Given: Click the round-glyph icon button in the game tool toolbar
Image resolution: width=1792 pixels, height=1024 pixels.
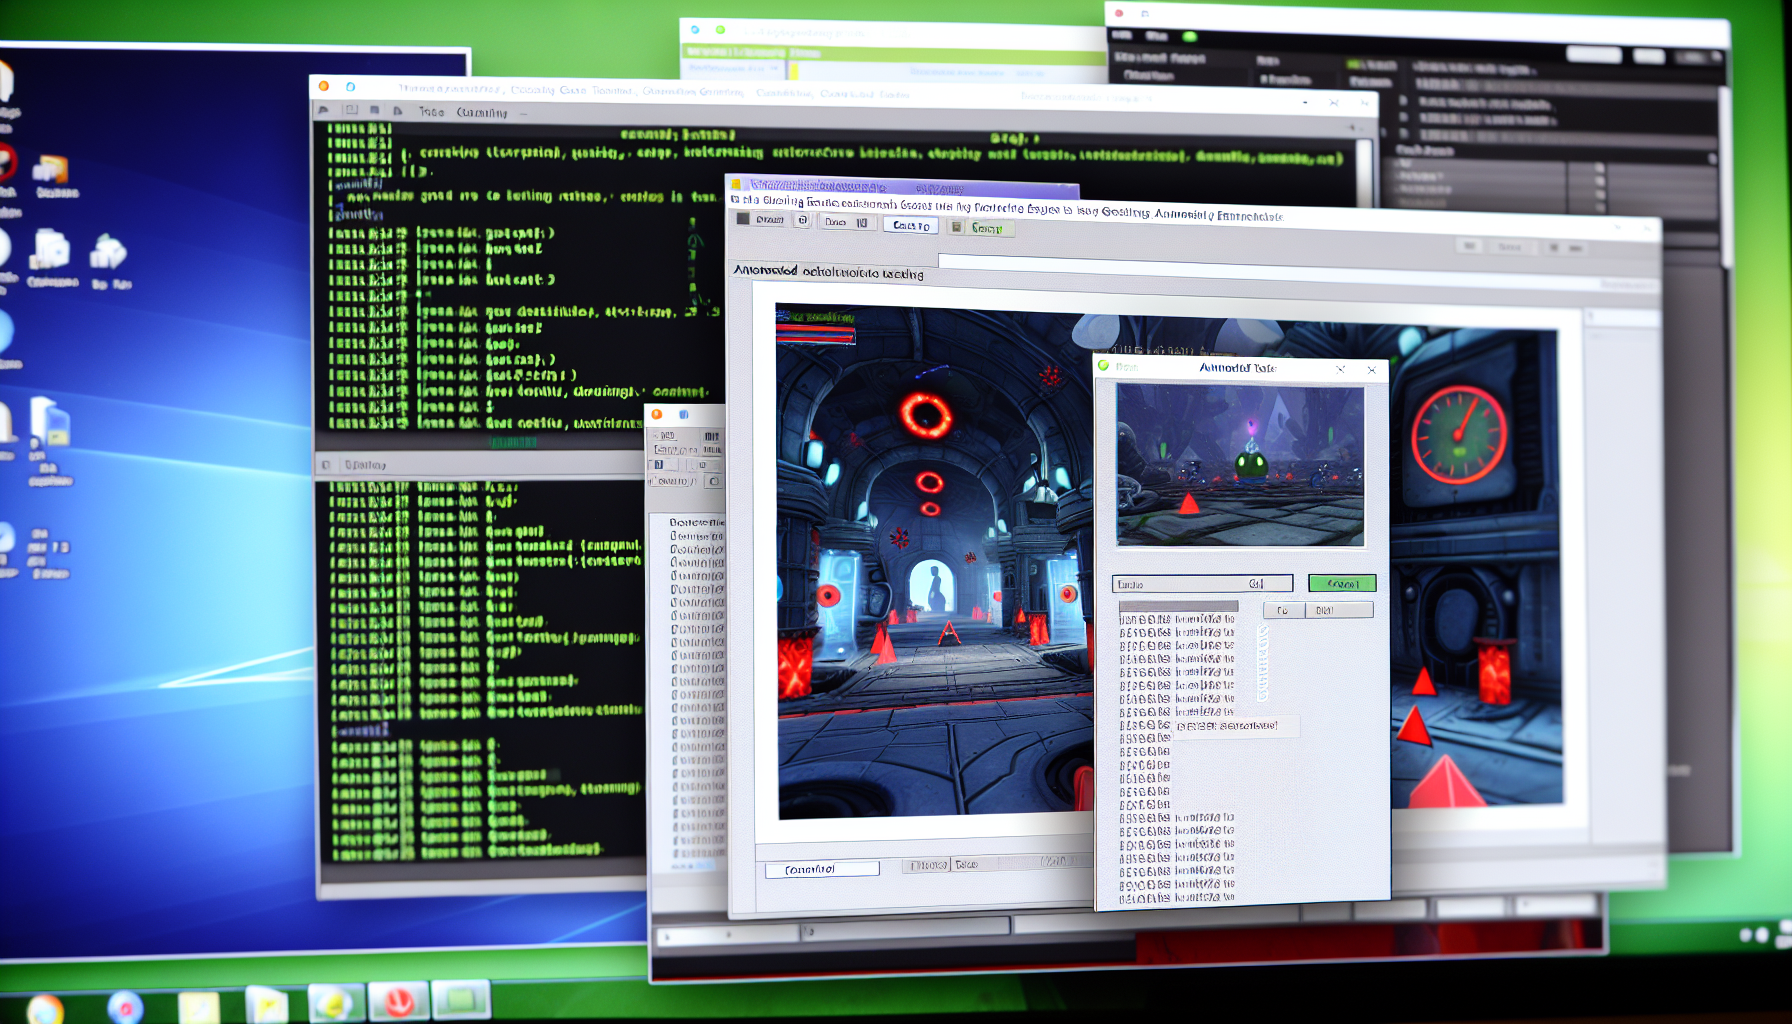Looking at the screenshot, I should tap(802, 220).
